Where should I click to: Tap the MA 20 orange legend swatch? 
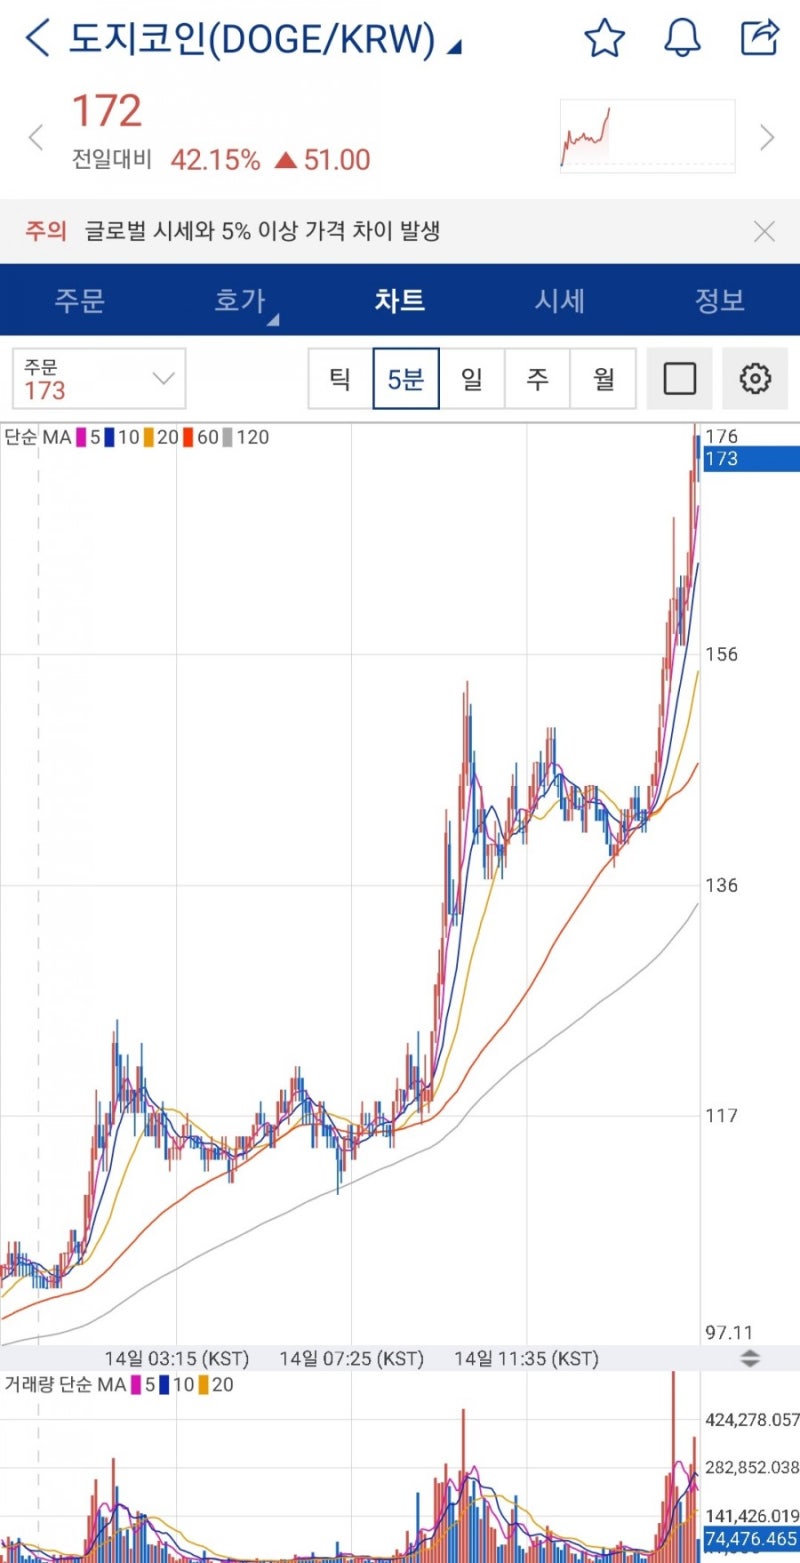tap(148, 437)
